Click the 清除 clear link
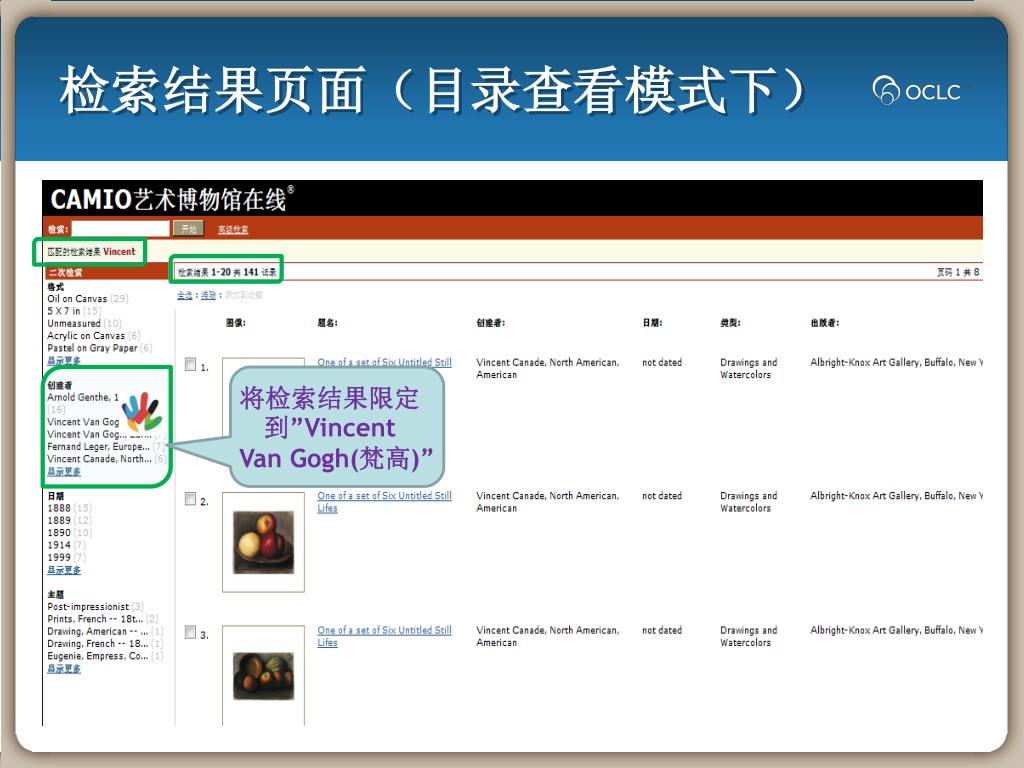1024x768 pixels. coord(208,295)
